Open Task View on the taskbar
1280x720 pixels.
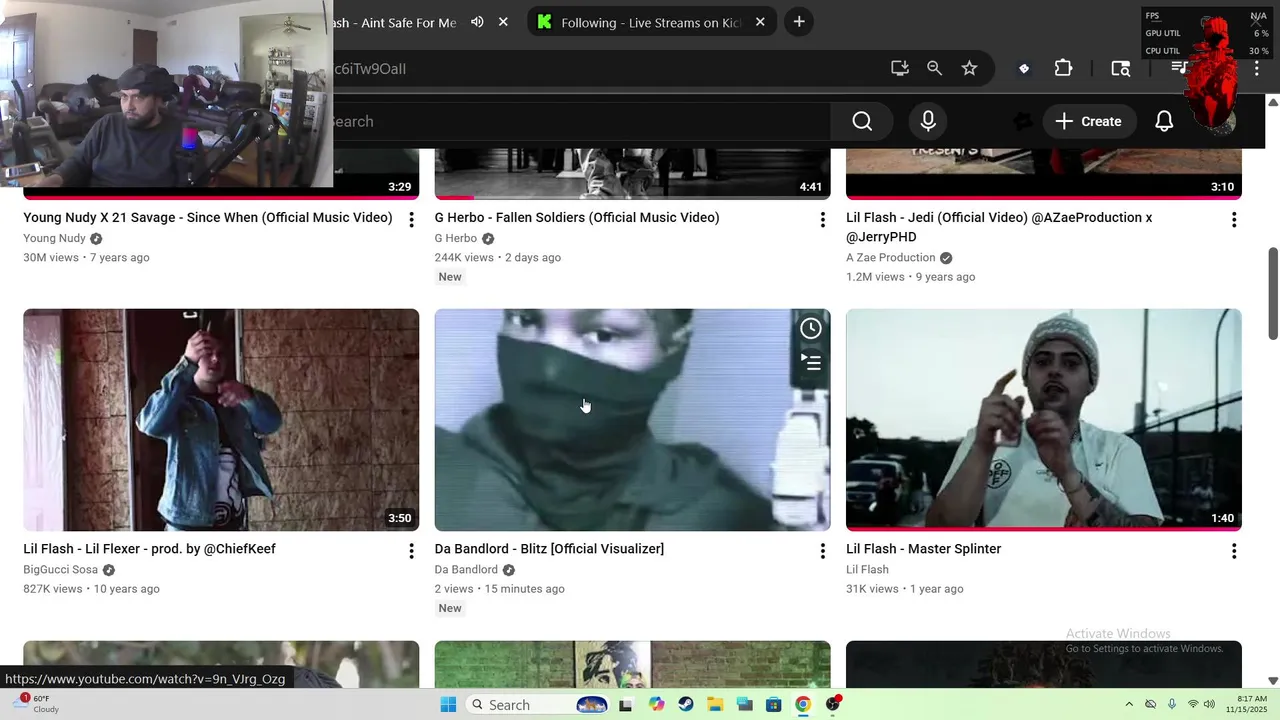(626, 705)
